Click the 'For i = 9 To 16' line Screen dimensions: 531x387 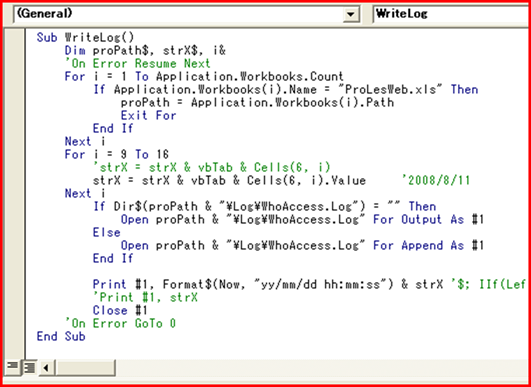pos(117,155)
